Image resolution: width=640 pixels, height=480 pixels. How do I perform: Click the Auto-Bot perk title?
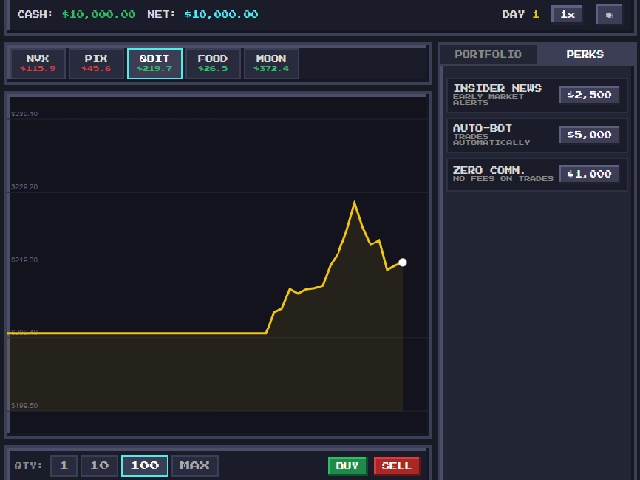point(482,128)
